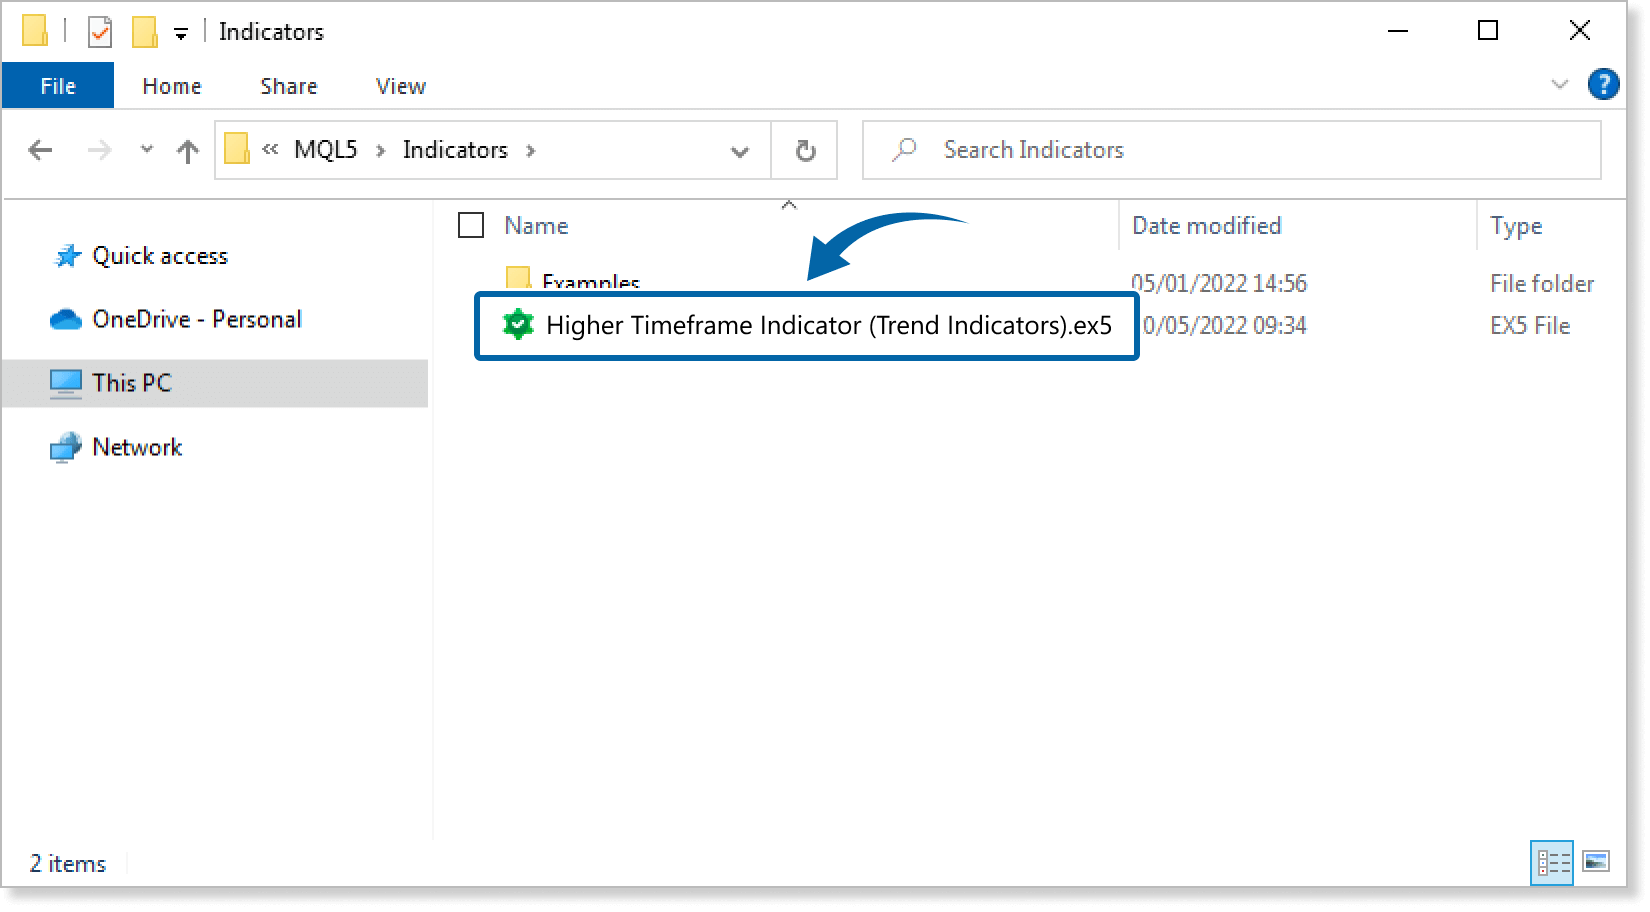Refresh the Indicators folder view
Screen dimensions: 1650x912
pyautogui.click(x=805, y=151)
